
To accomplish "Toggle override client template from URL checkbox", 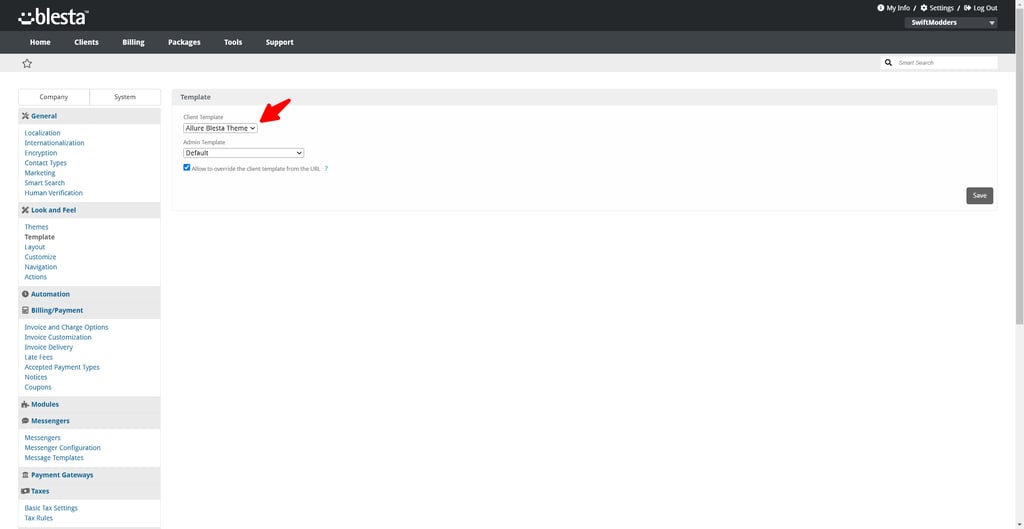I will point(187,168).
